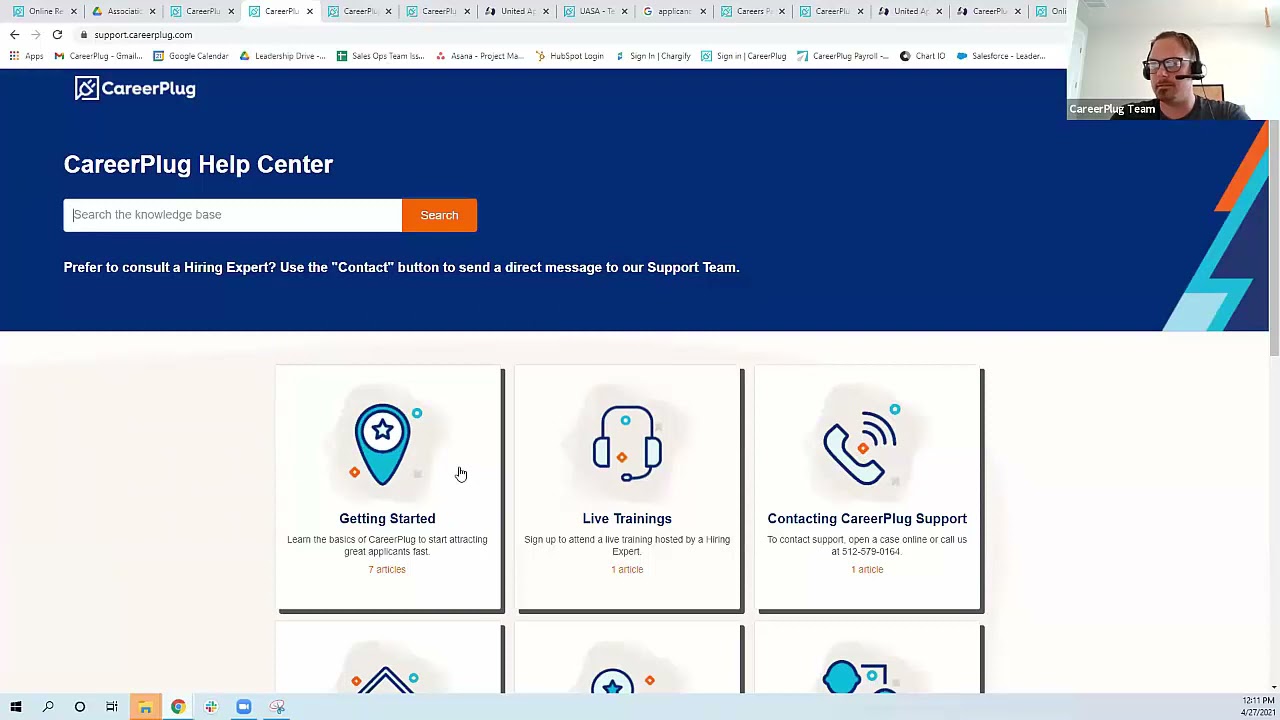Click the browser forward arrow
Viewport: 1280px width, 720px height.
point(36,35)
